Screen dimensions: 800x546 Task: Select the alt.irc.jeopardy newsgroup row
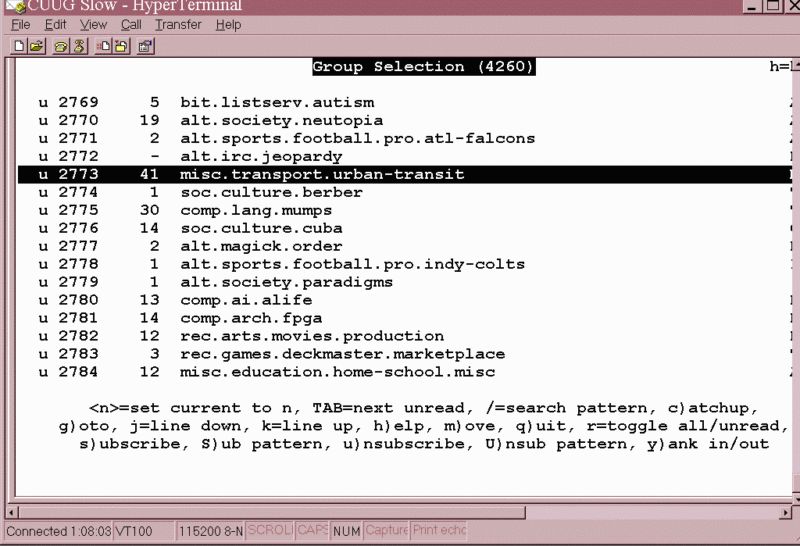tap(404, 156)
